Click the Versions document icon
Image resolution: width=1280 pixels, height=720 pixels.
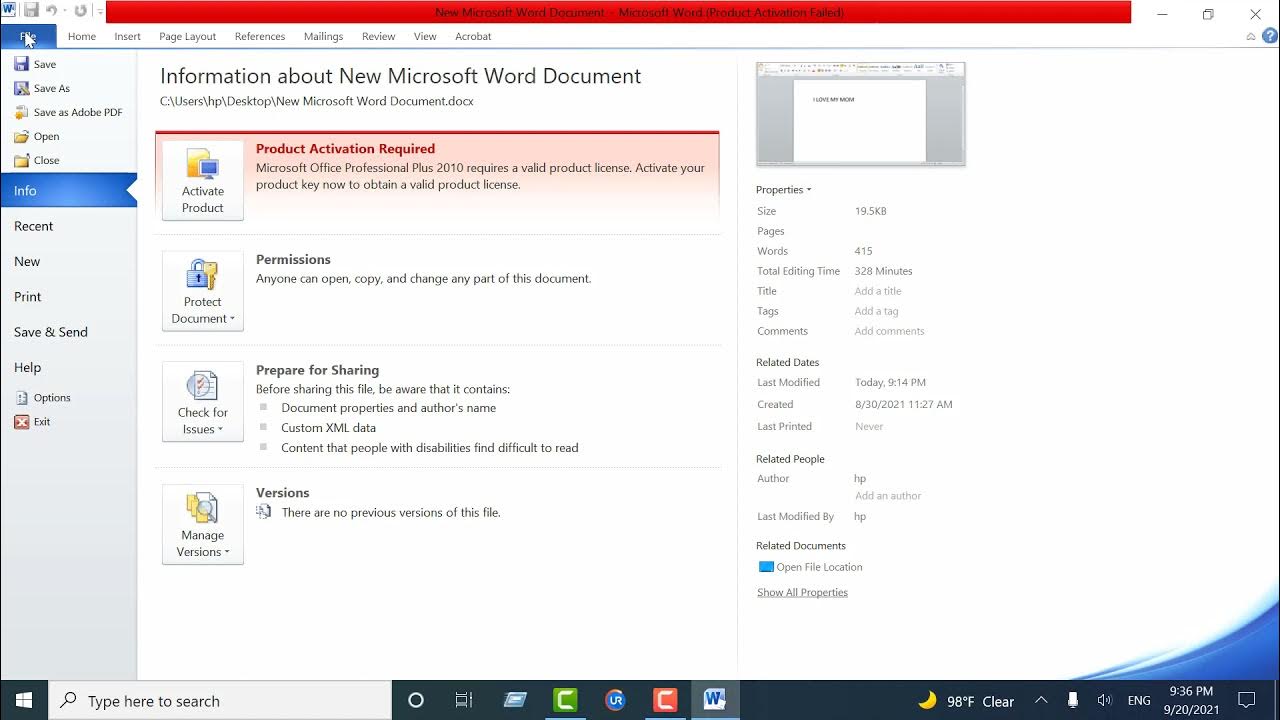(264, 511)
